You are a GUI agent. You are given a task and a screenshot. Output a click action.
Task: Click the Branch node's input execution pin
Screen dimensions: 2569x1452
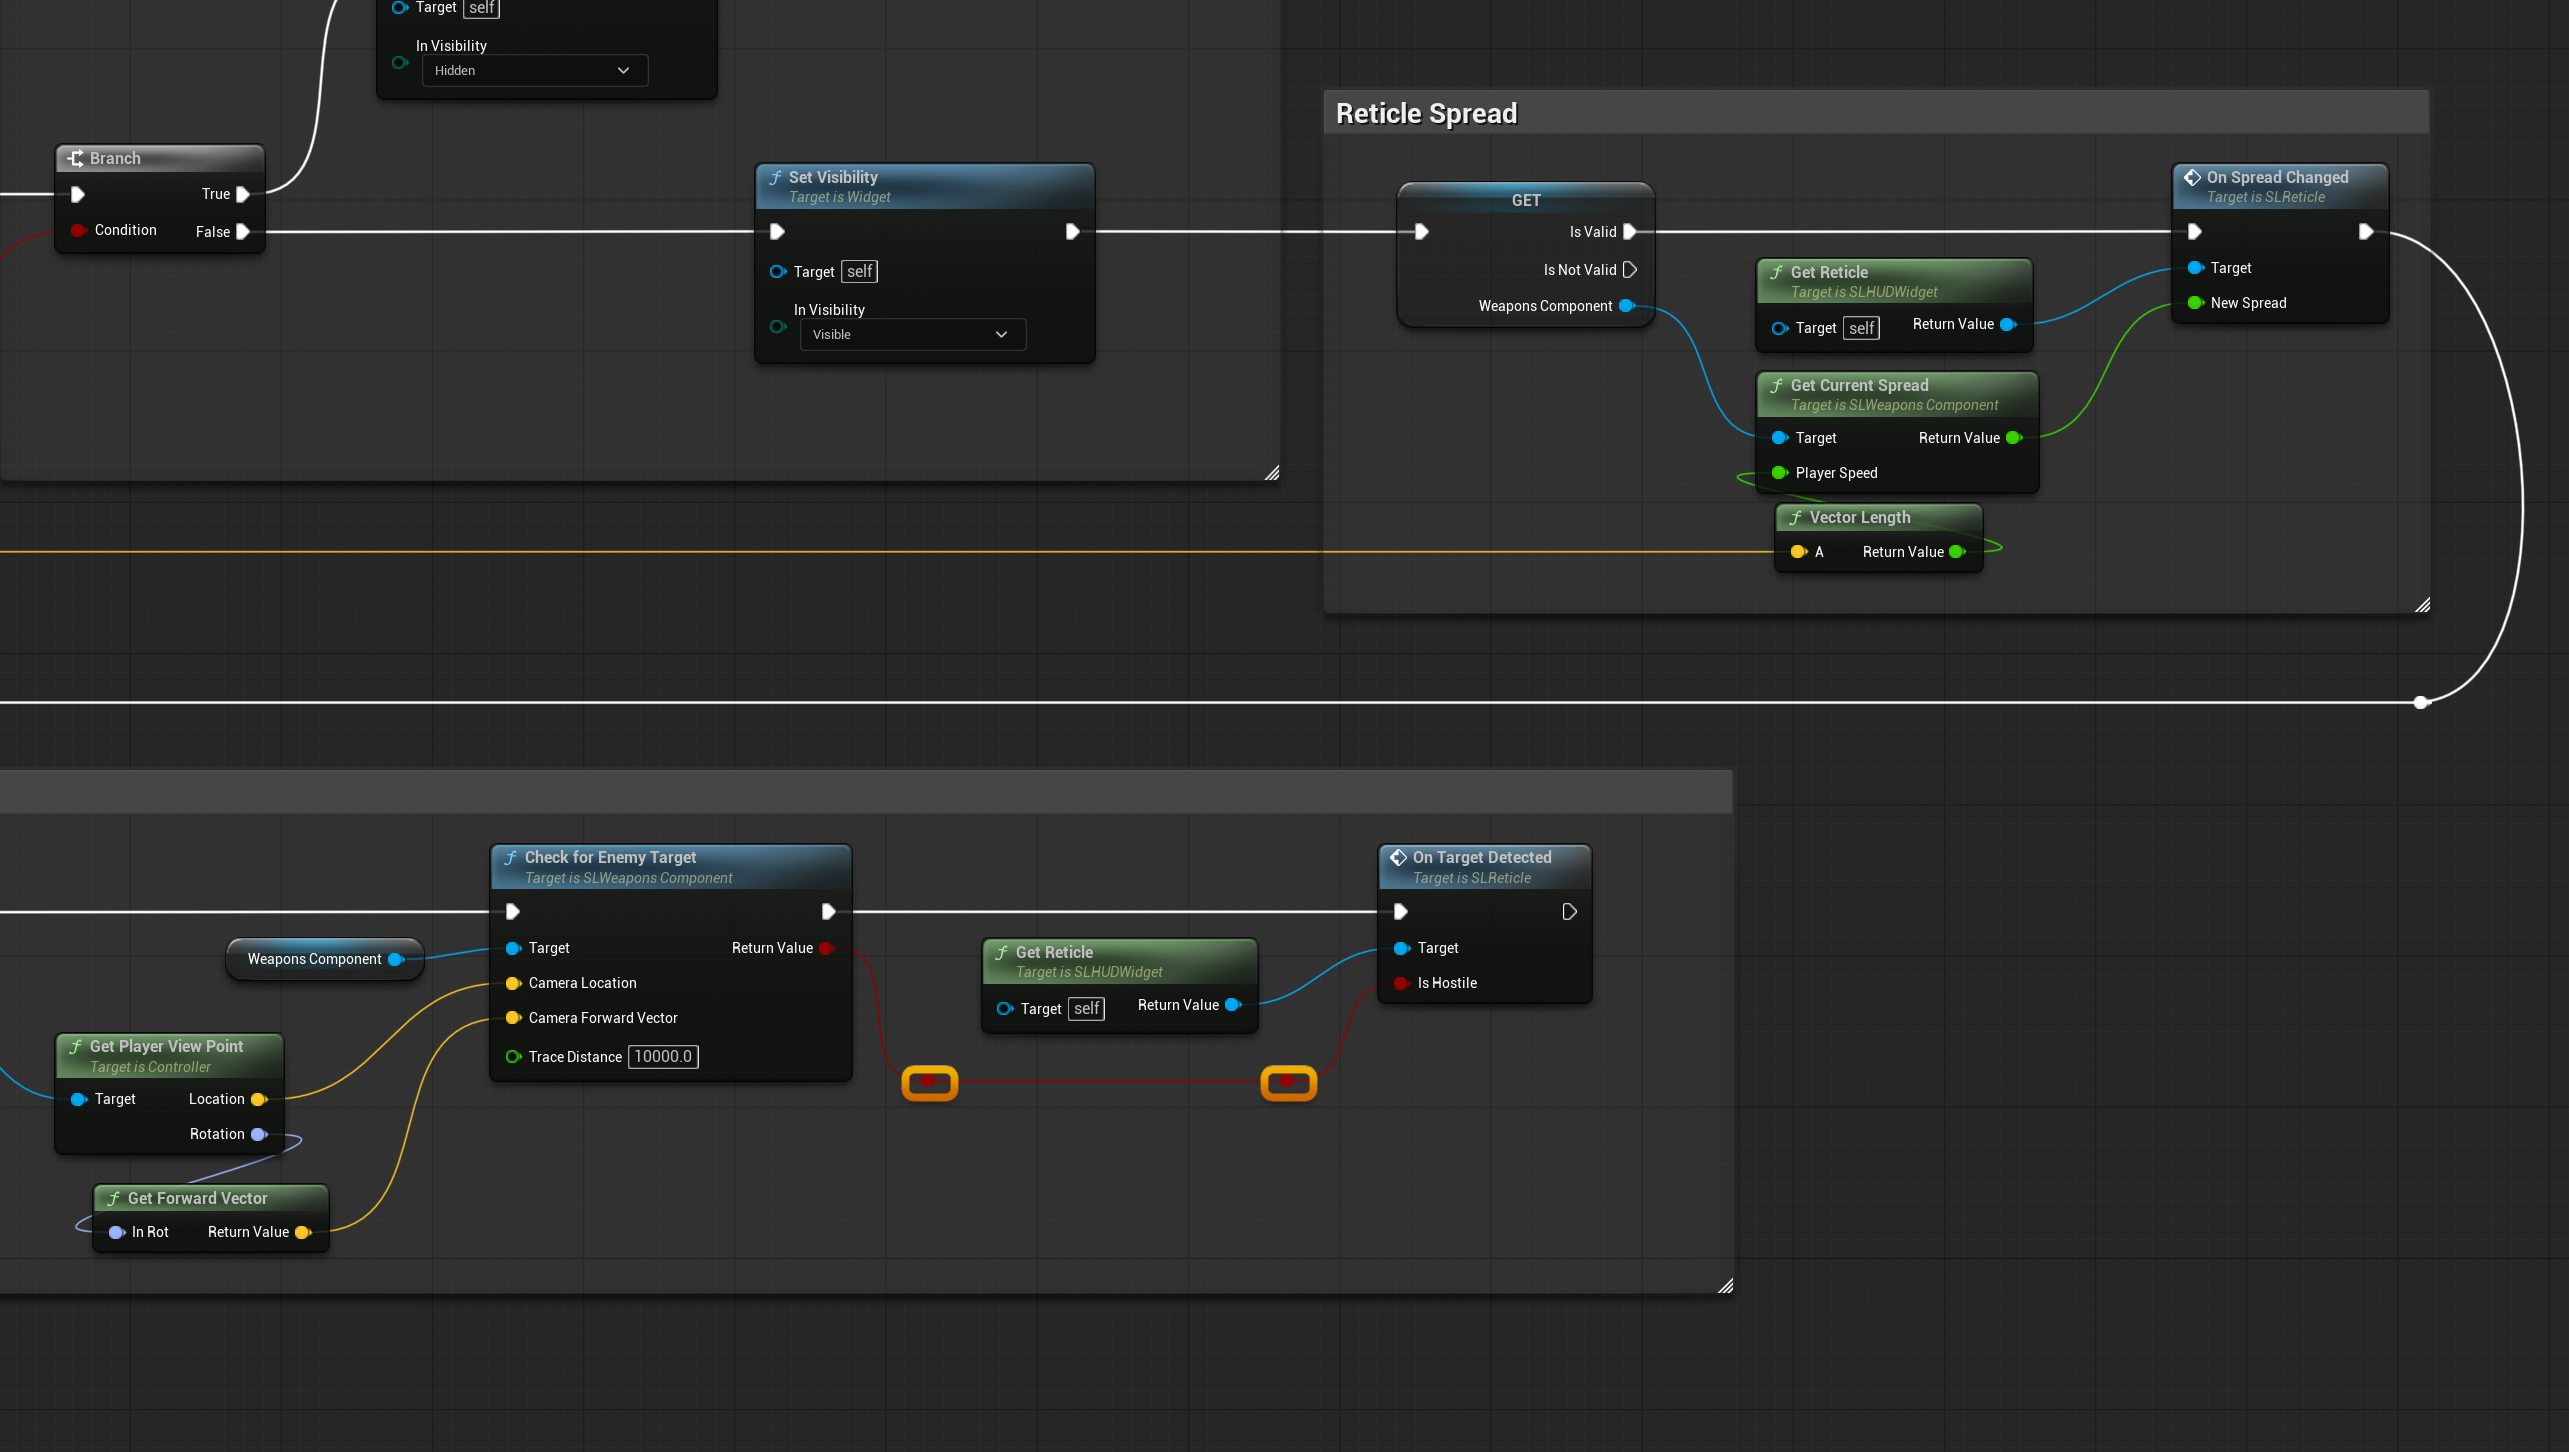tap(78, 194)
